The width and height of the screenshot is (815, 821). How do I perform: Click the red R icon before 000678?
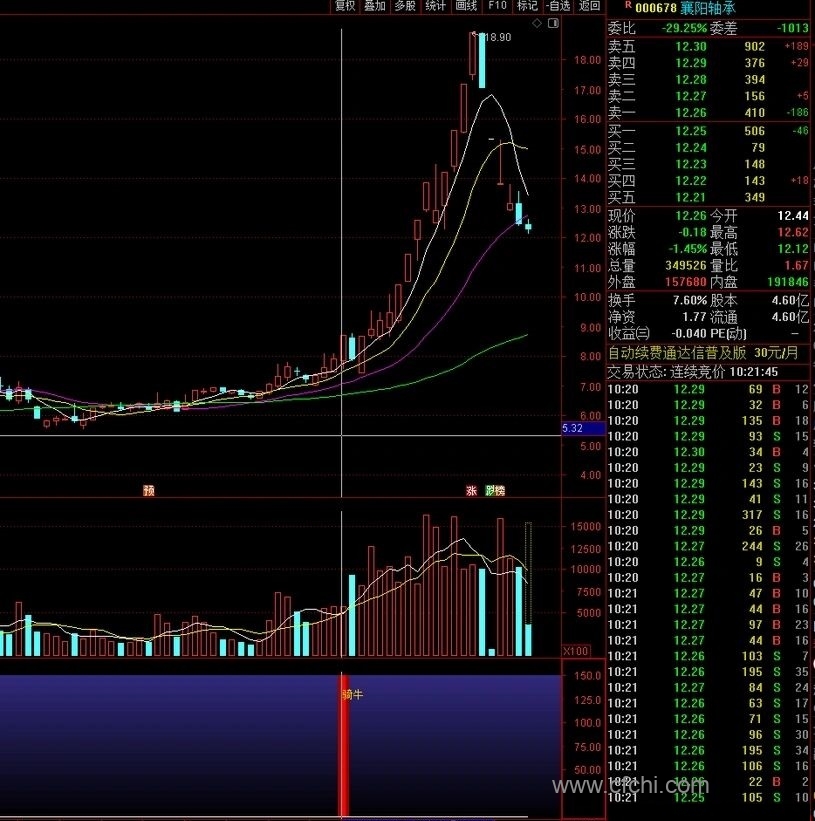(x=628, y=5)
